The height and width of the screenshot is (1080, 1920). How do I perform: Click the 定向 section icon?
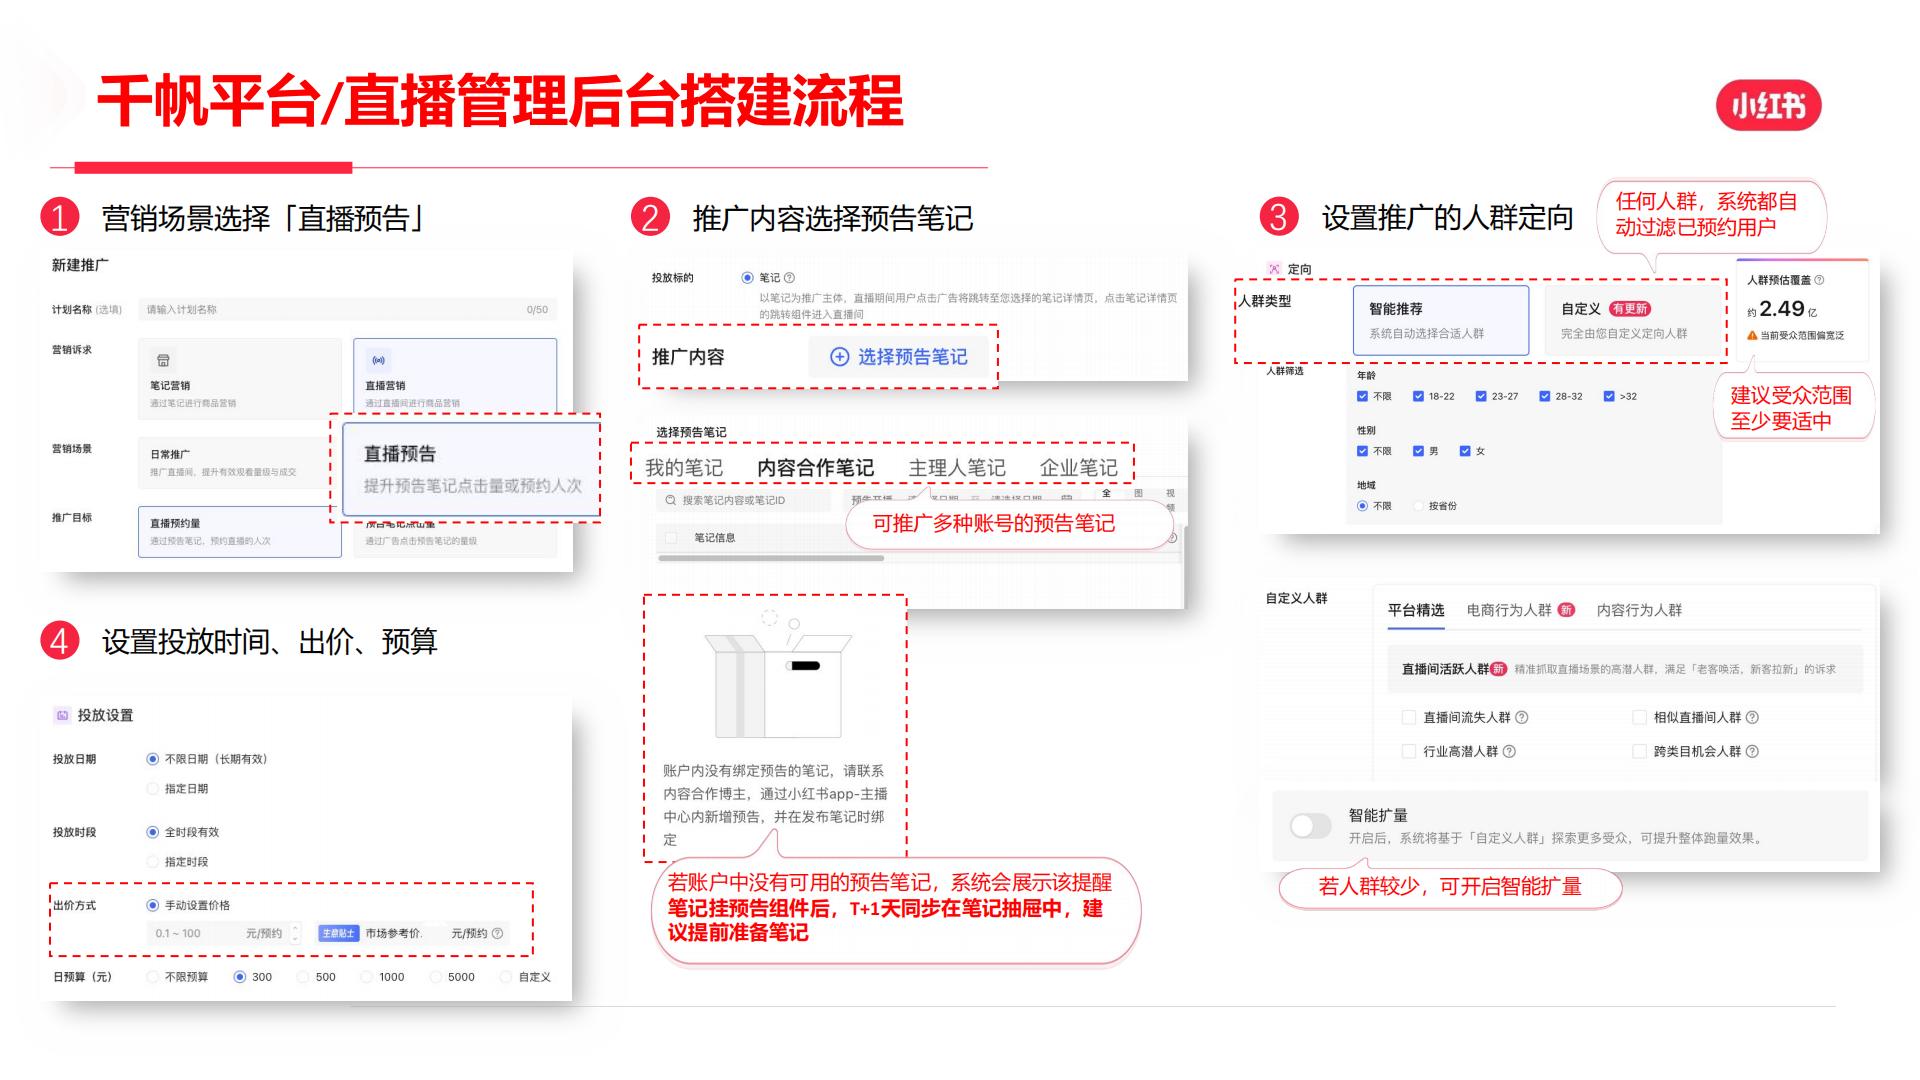point(1274,269)
